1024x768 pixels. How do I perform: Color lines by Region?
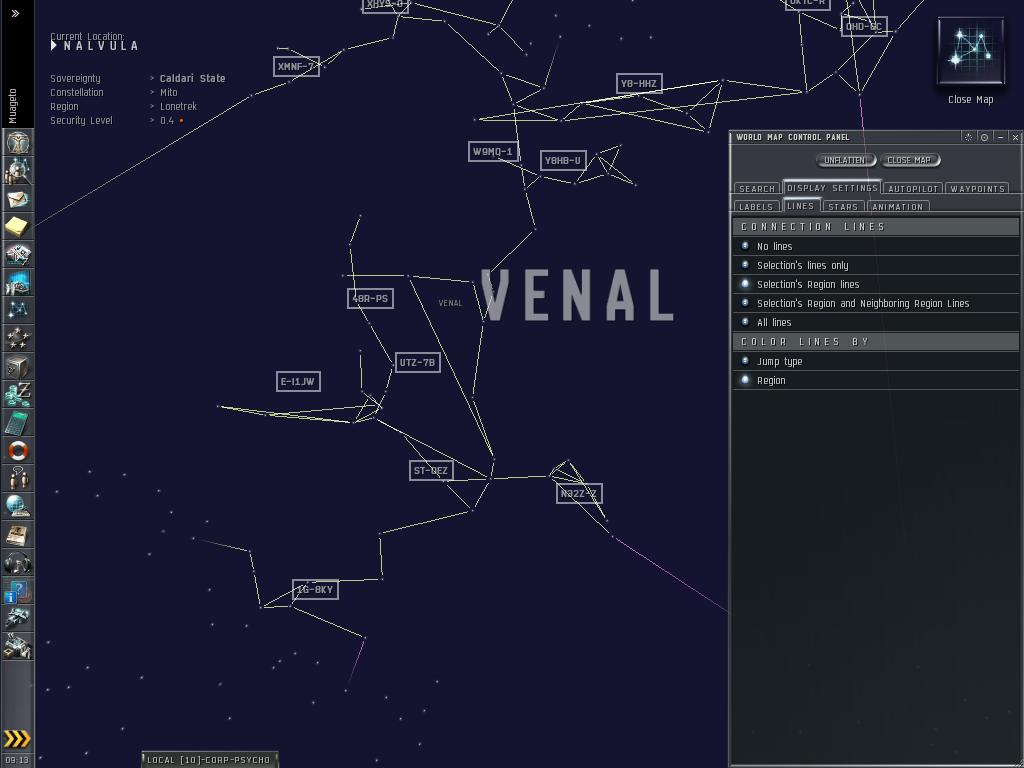tap(876, 380)
